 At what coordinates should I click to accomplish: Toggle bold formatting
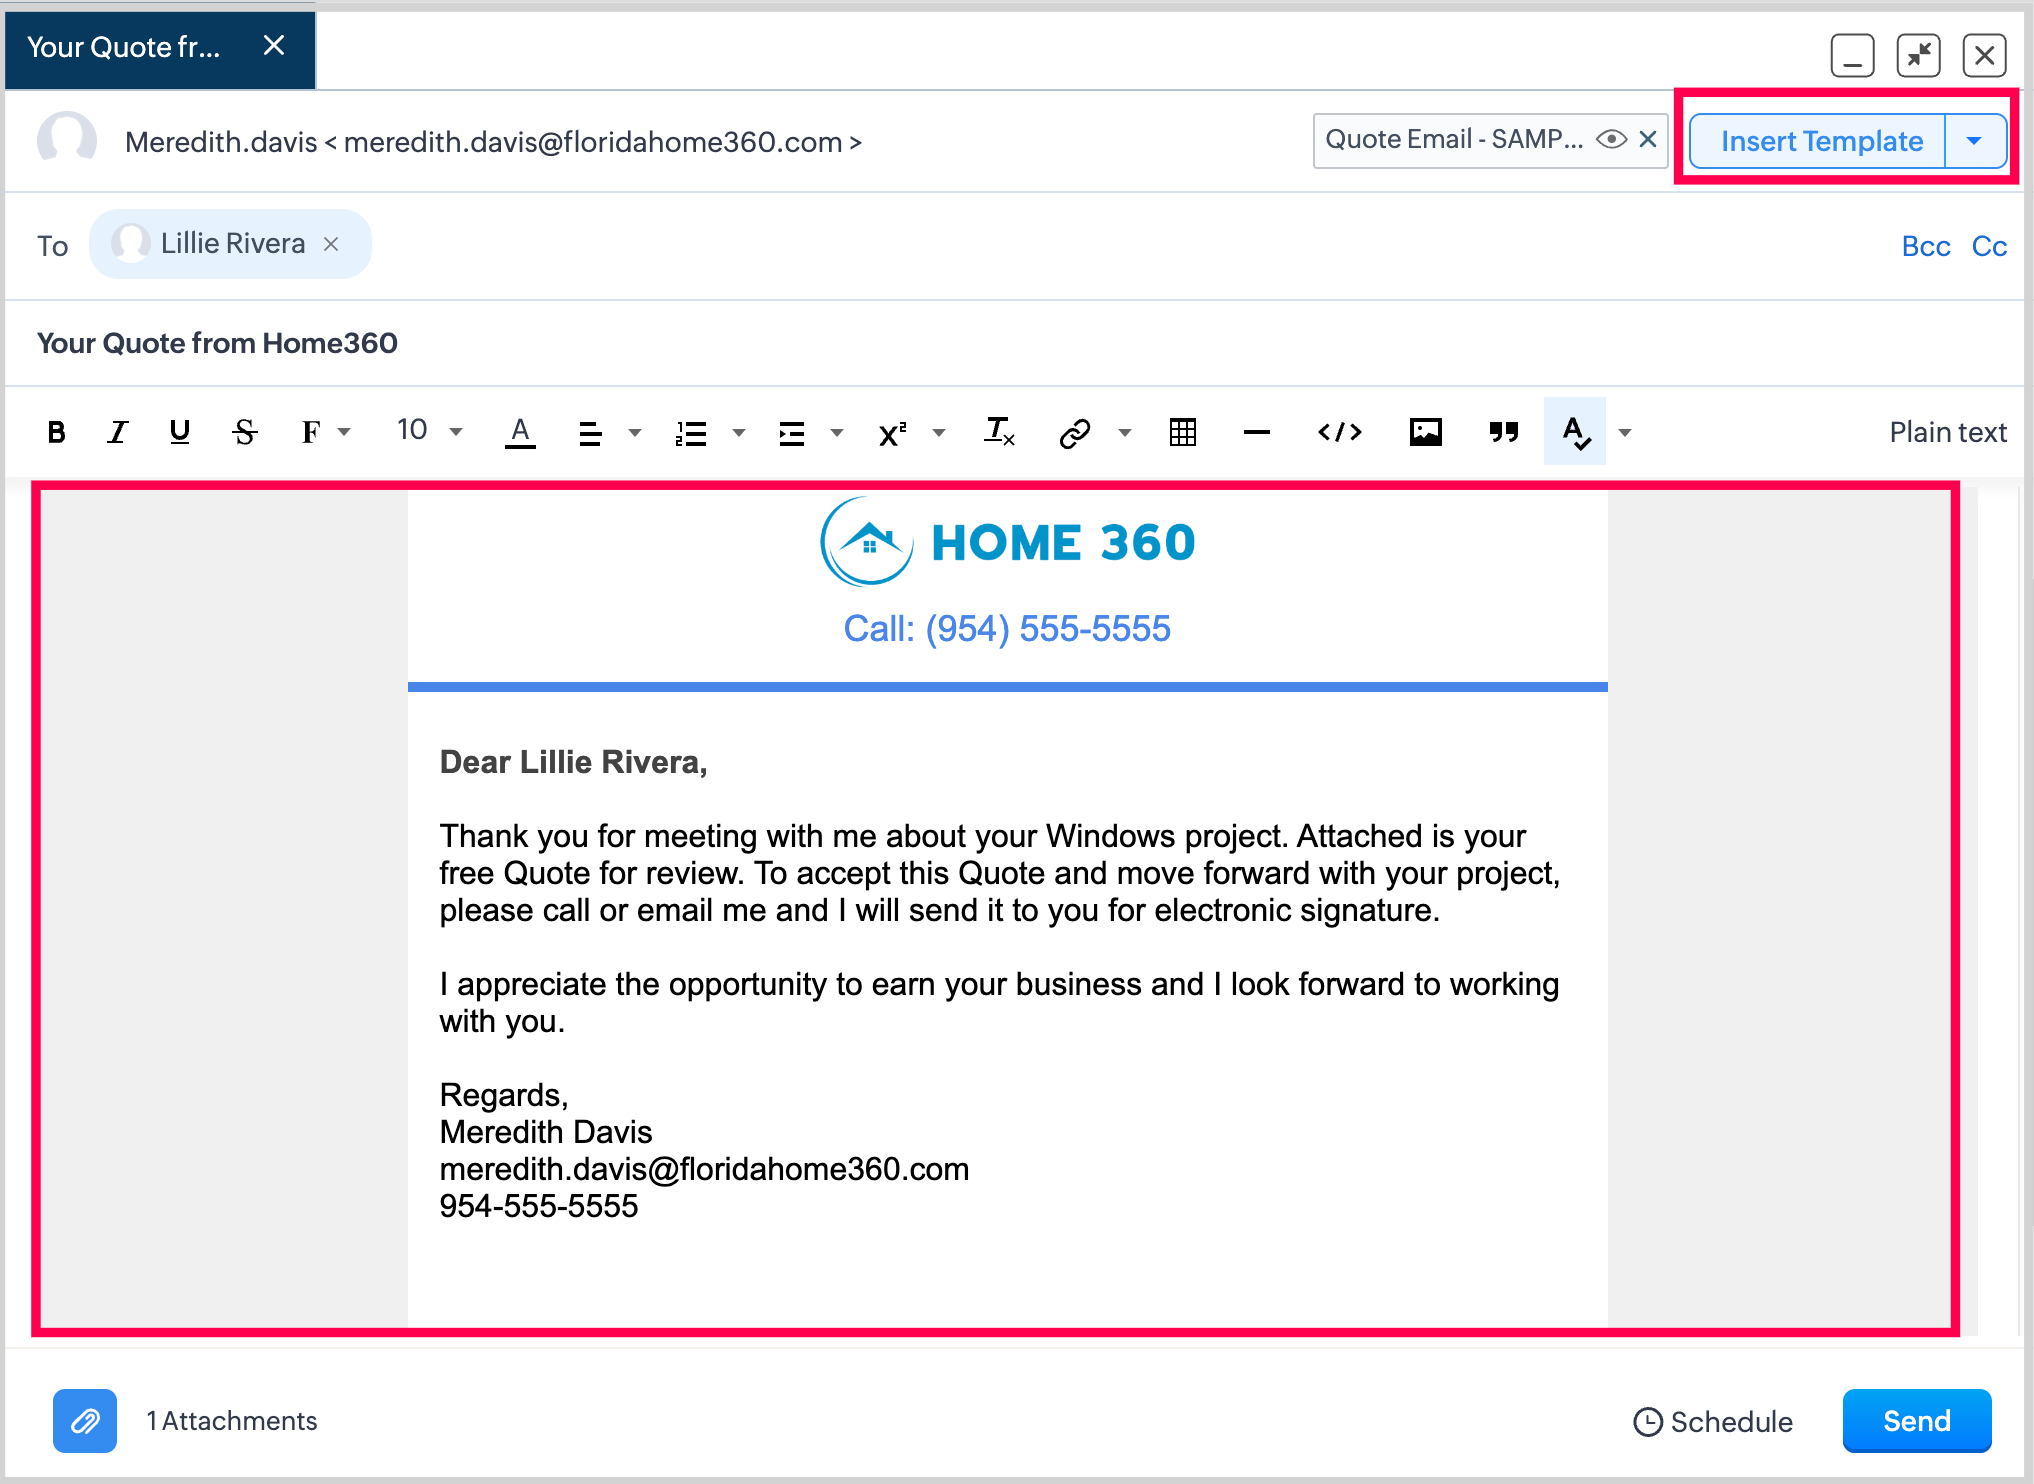tap(57, 432)
